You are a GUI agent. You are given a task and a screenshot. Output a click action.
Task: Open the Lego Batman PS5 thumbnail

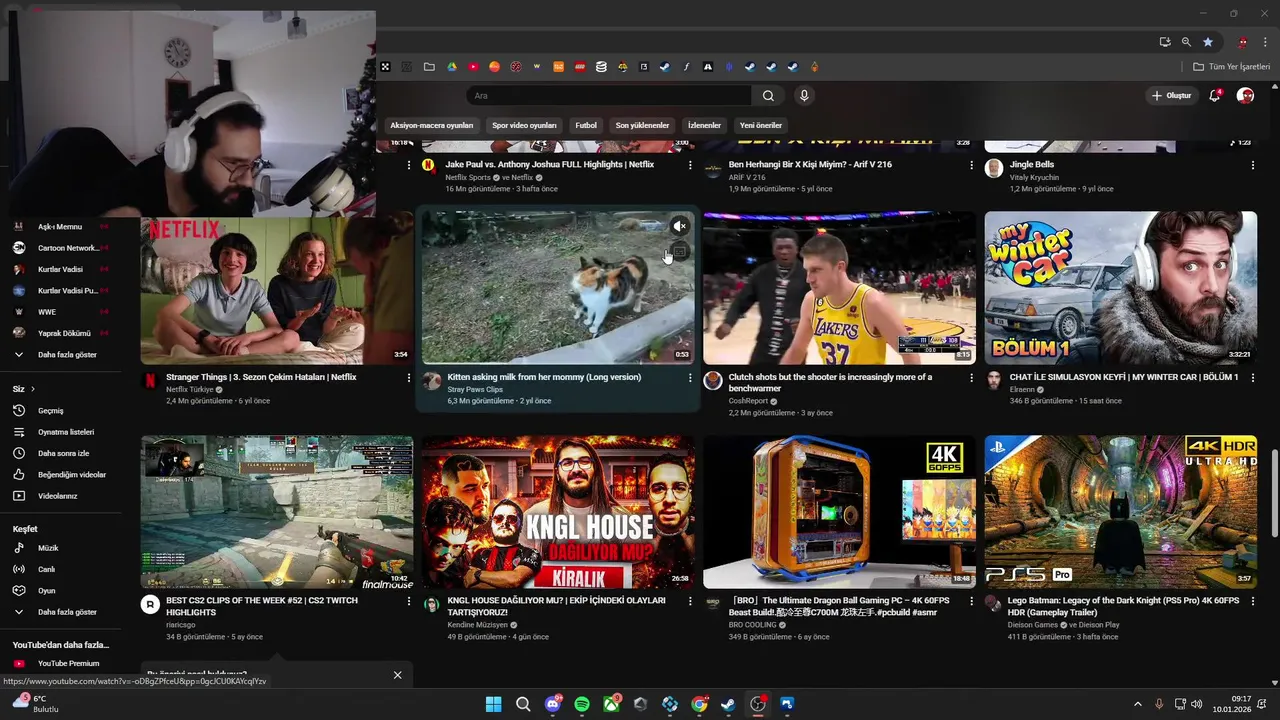[1120, 512]
